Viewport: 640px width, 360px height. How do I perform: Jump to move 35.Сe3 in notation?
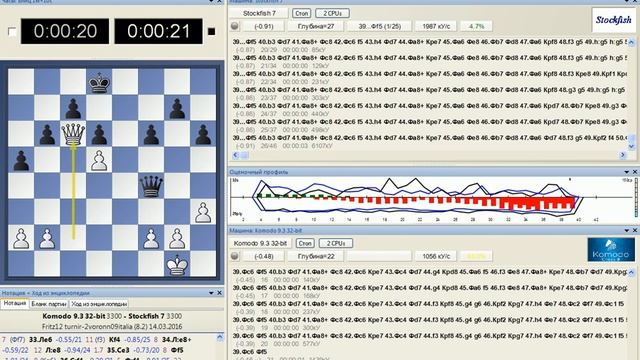click(x=118, y=350)
